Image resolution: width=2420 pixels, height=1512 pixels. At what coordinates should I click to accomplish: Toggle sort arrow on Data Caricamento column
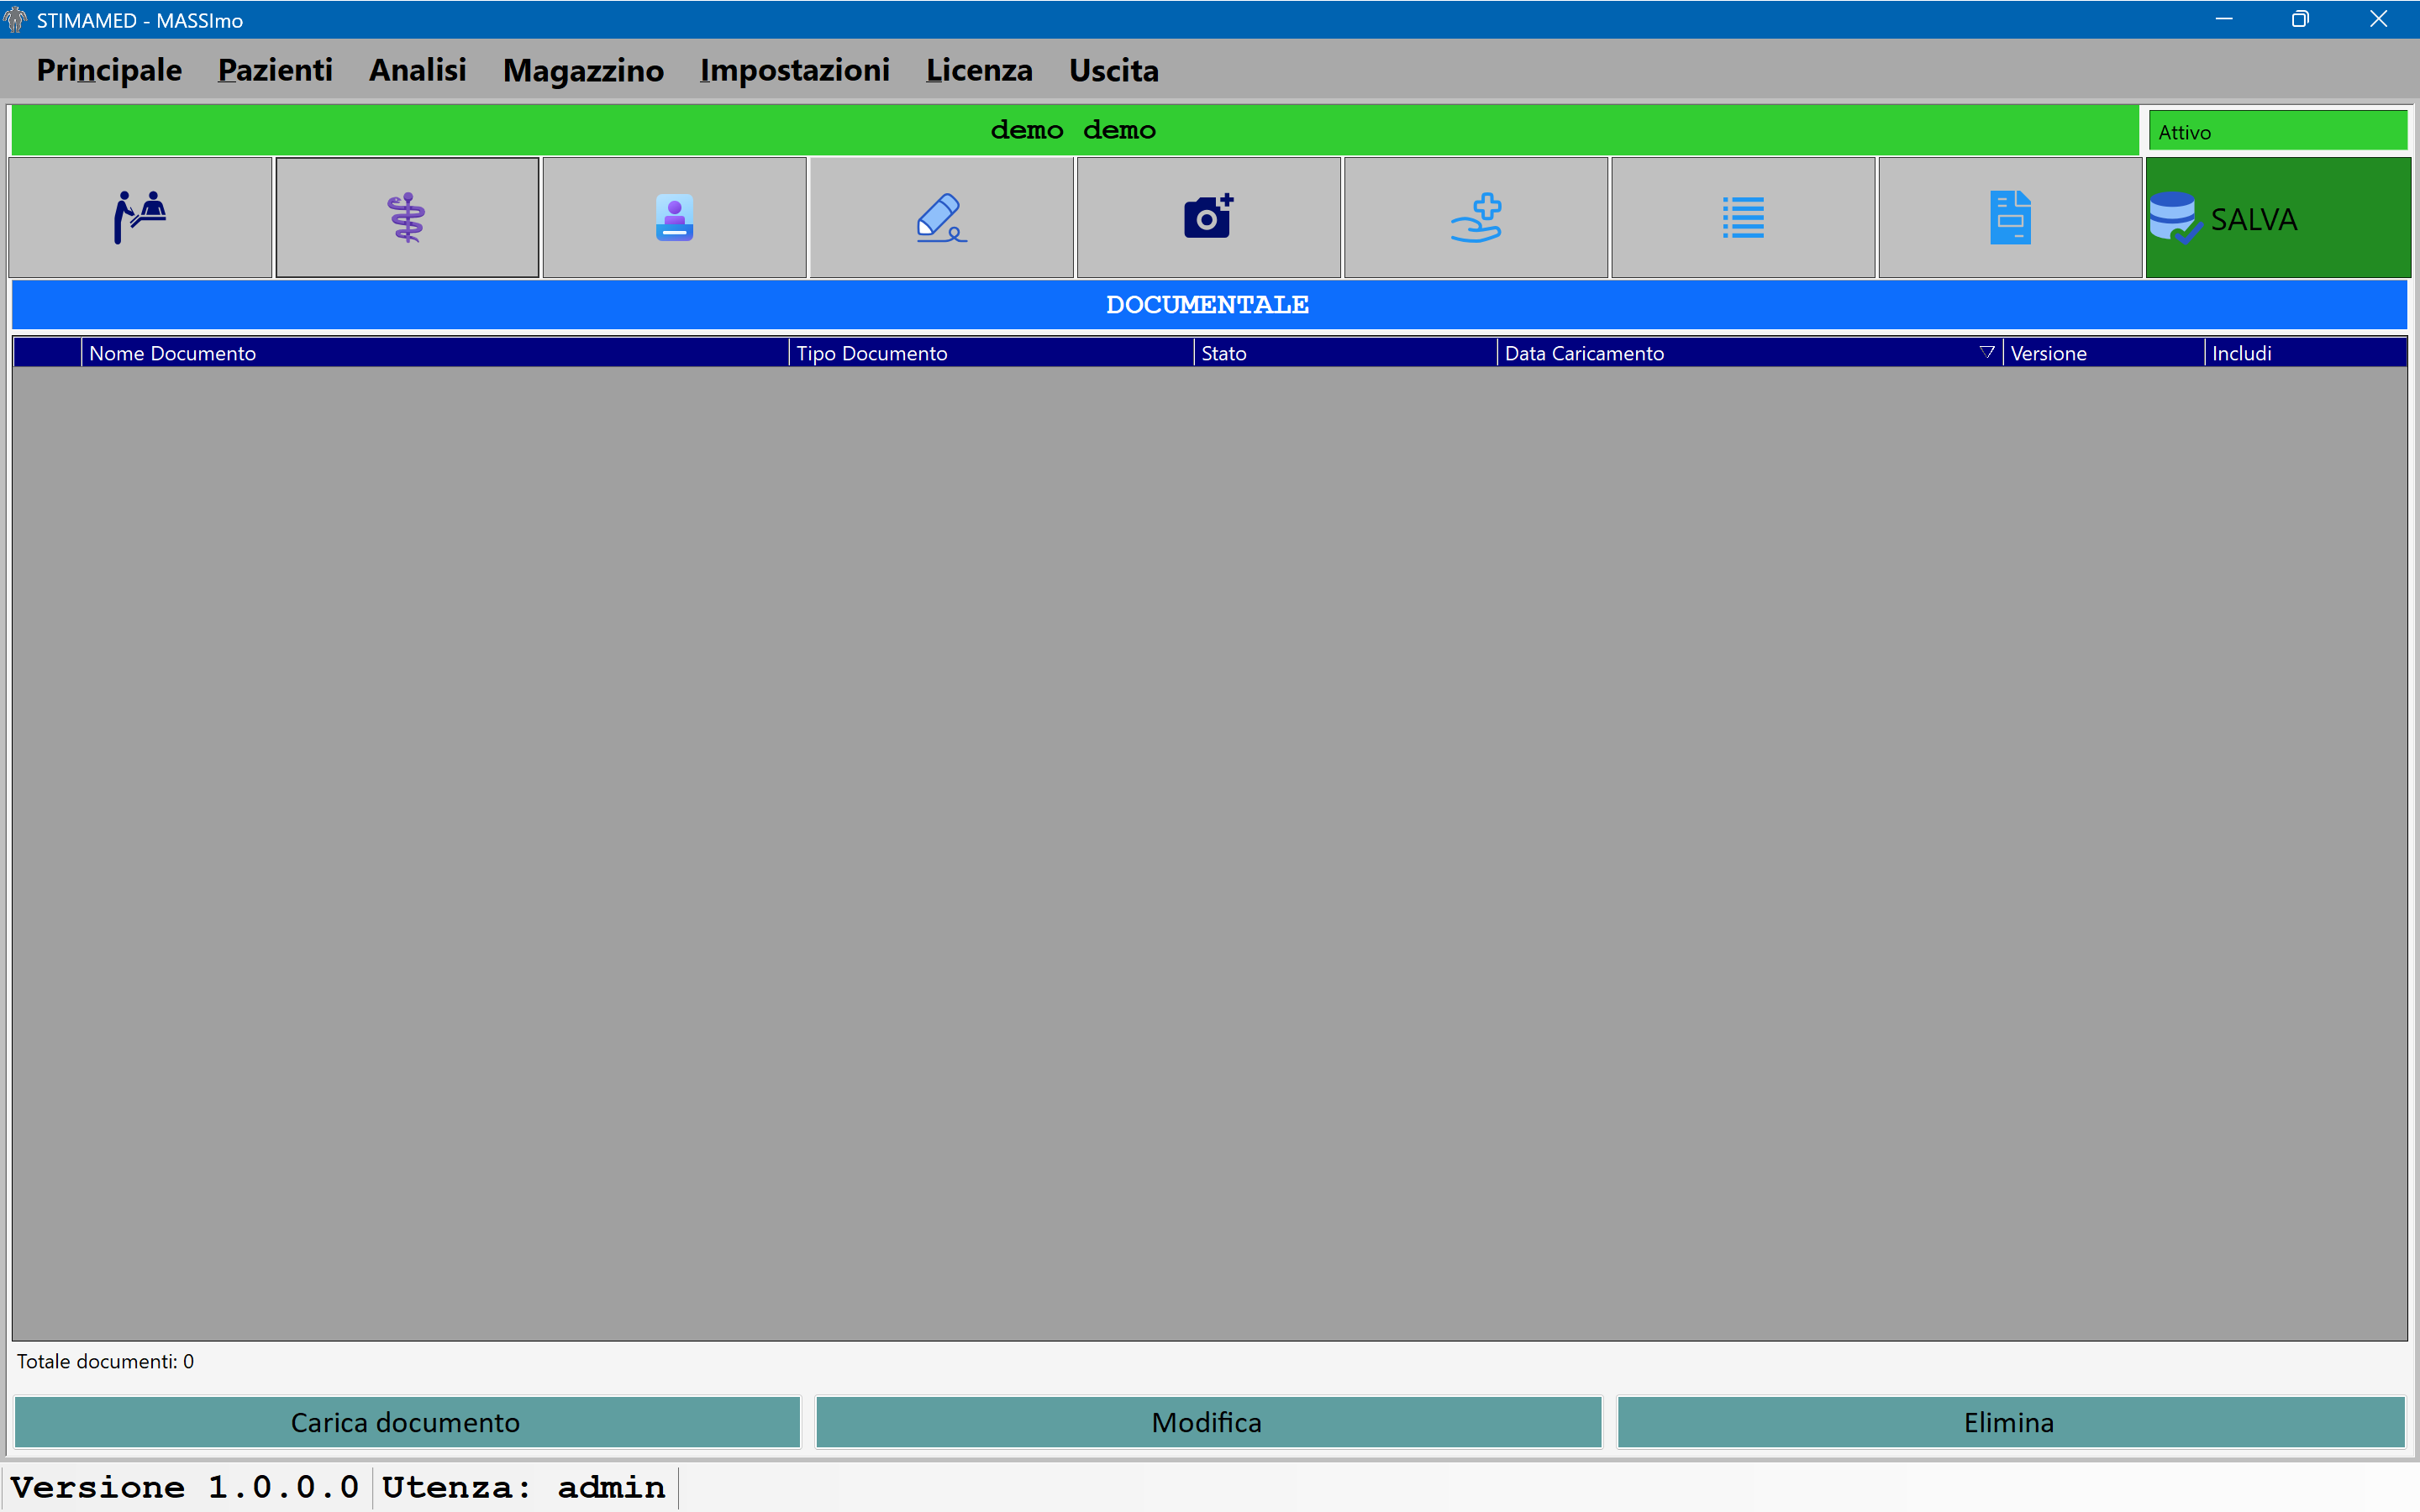(x=1986, y=352)
